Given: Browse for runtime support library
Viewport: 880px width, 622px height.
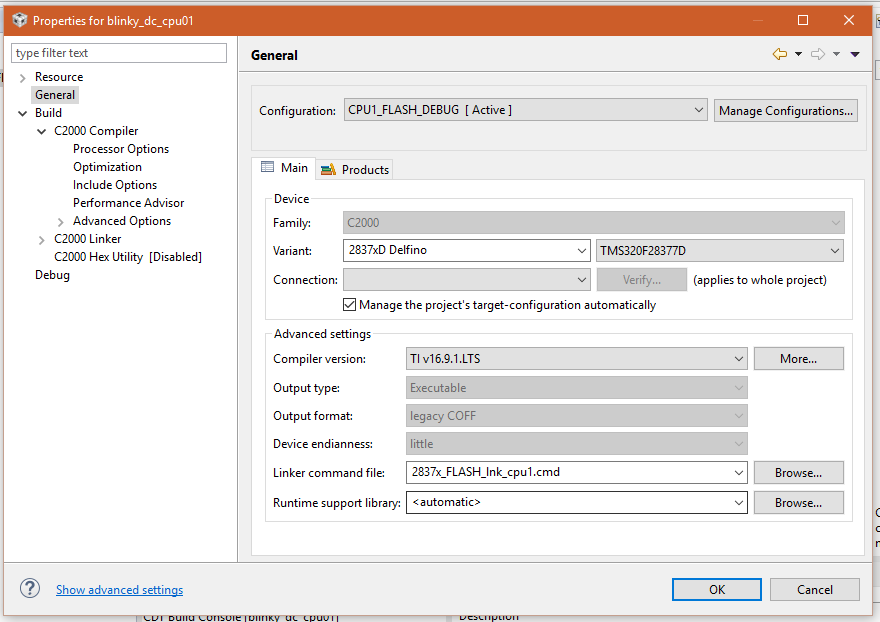Looking at the screenshot, I should pyautogui.click(x=799, y=502).
